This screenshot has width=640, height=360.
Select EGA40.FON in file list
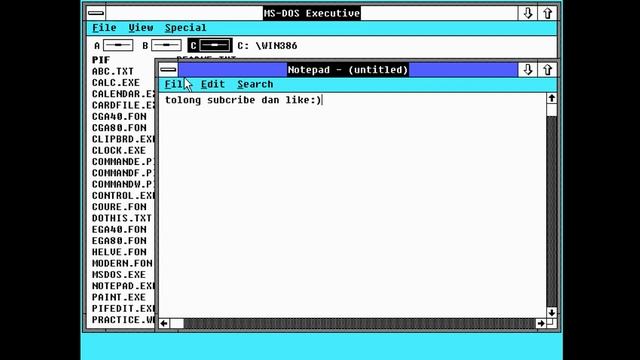click(119, 229)
